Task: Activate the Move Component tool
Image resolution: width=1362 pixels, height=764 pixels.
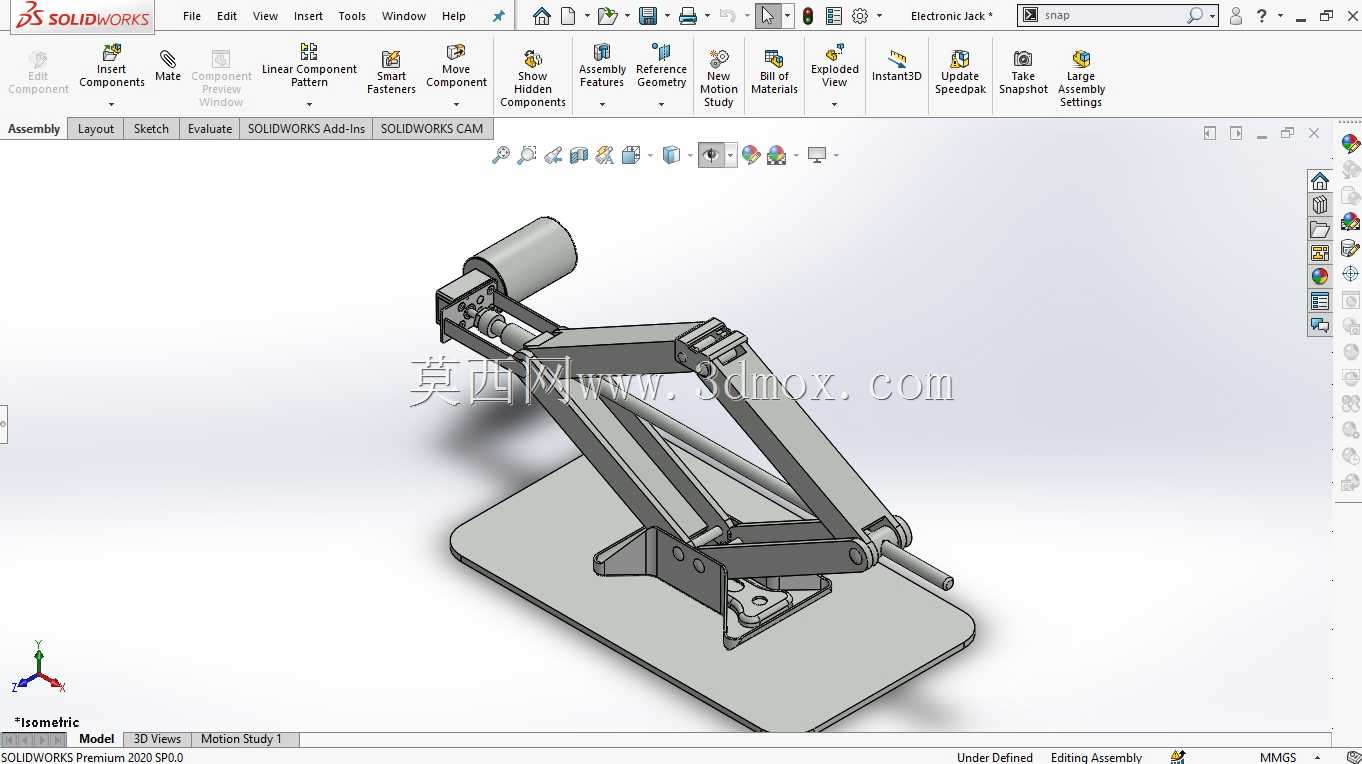Action: coord(456,66)
